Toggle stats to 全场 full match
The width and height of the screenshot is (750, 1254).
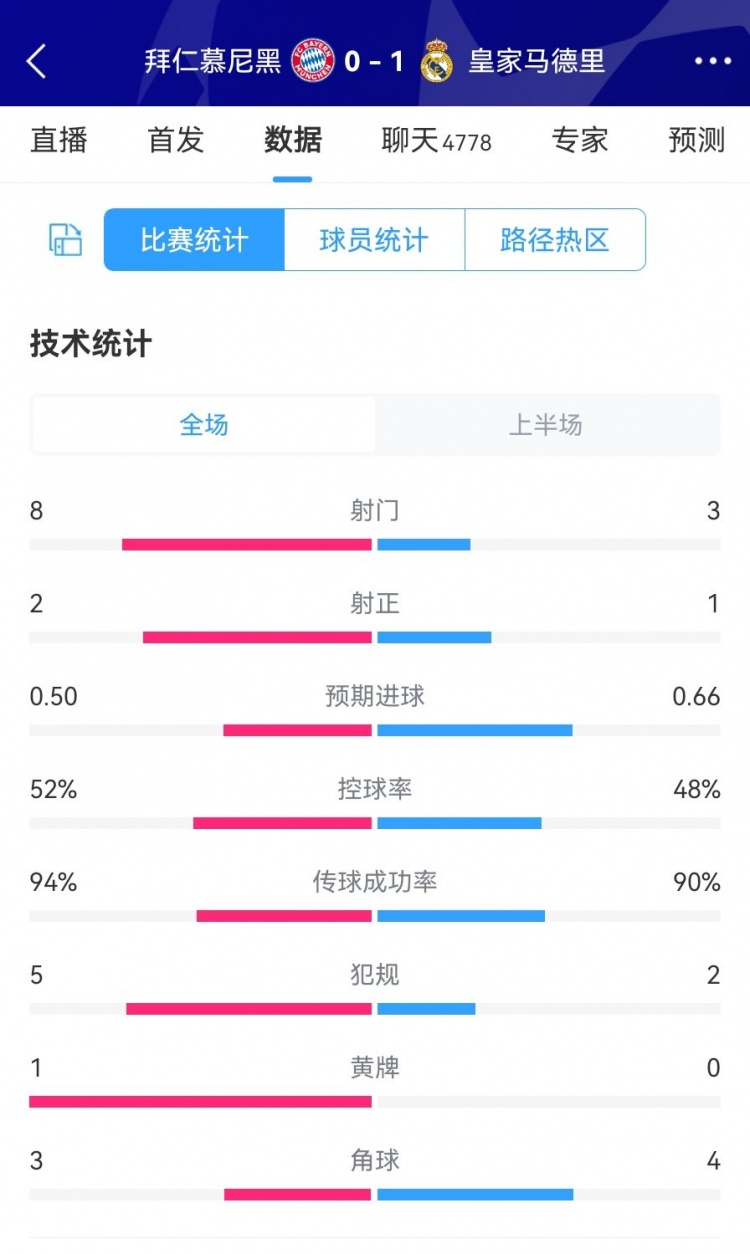(x=204, y=425)
